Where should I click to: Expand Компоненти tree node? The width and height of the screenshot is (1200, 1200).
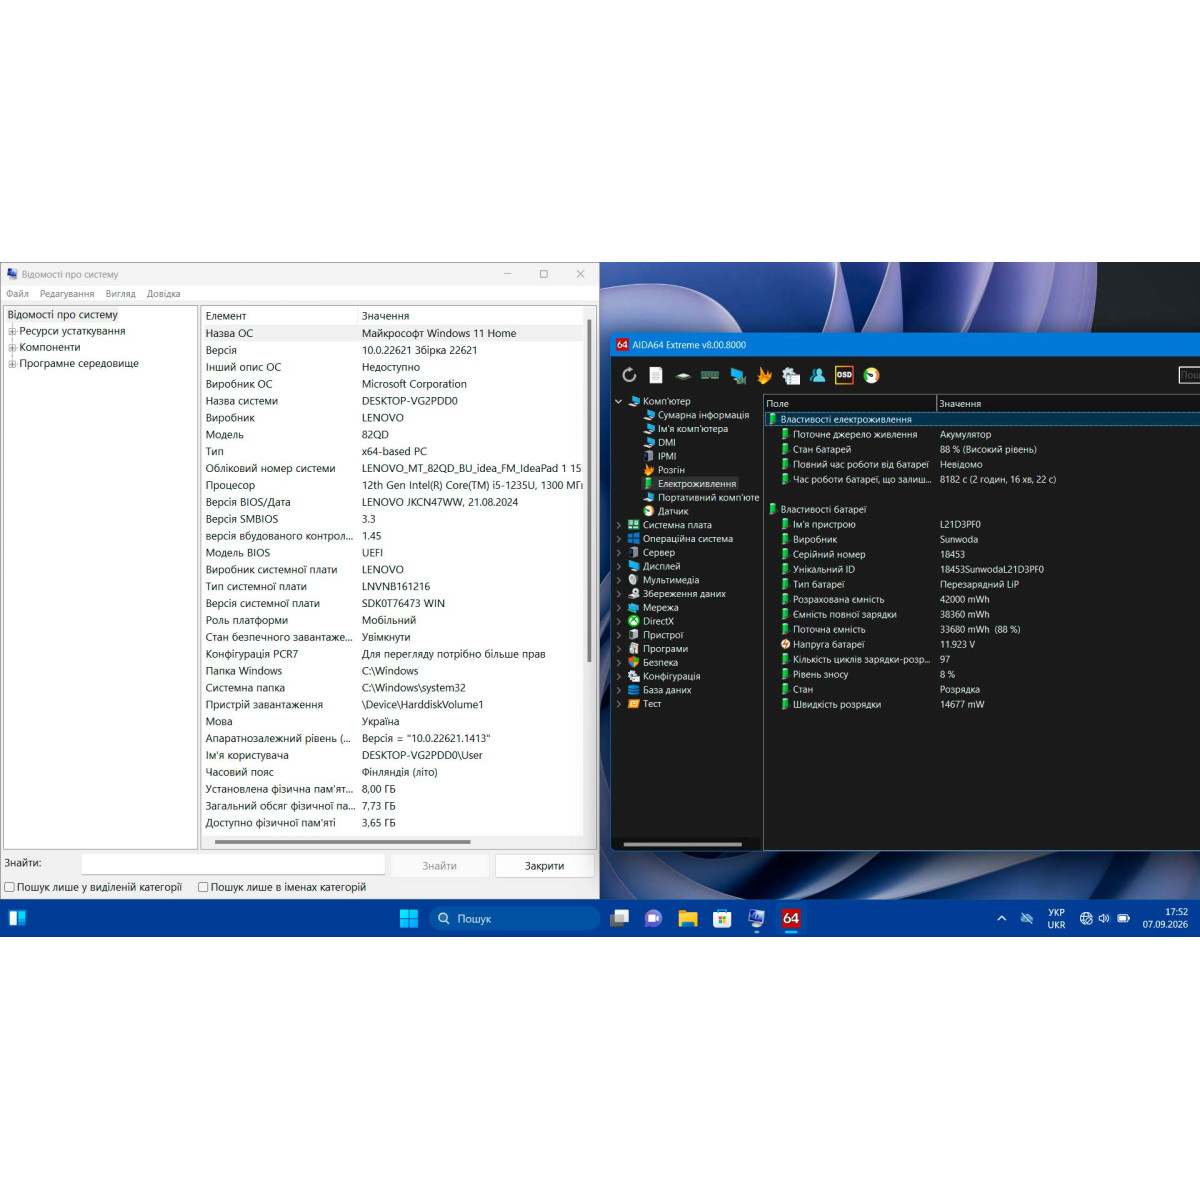coord(12,347)
